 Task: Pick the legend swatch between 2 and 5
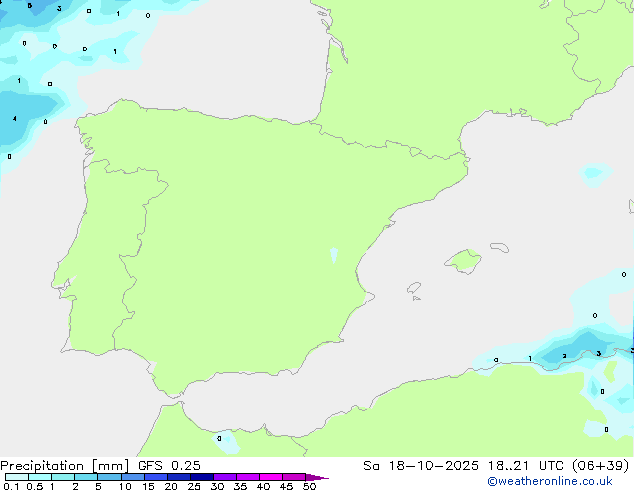(x=86, y=477)
